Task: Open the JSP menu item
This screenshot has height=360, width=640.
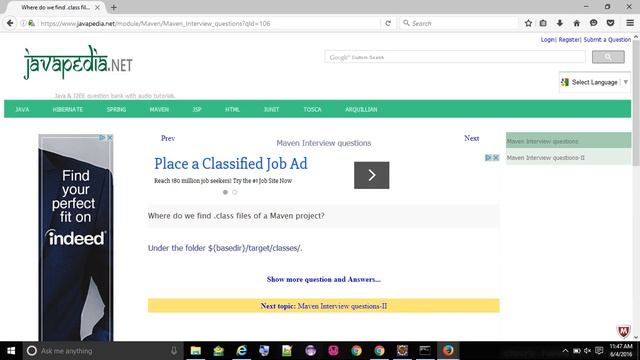Action: click(x=197, y=109)
